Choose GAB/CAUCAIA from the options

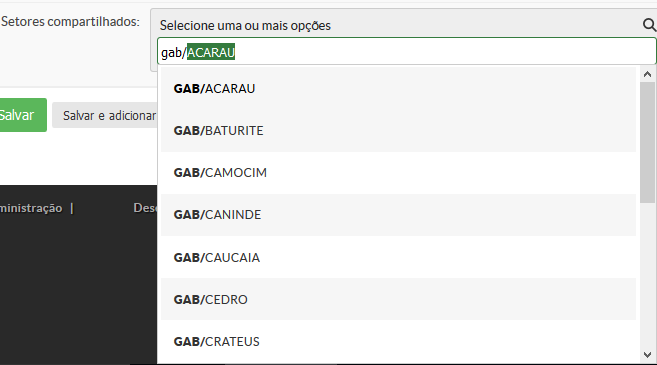[x=398, y=257]
